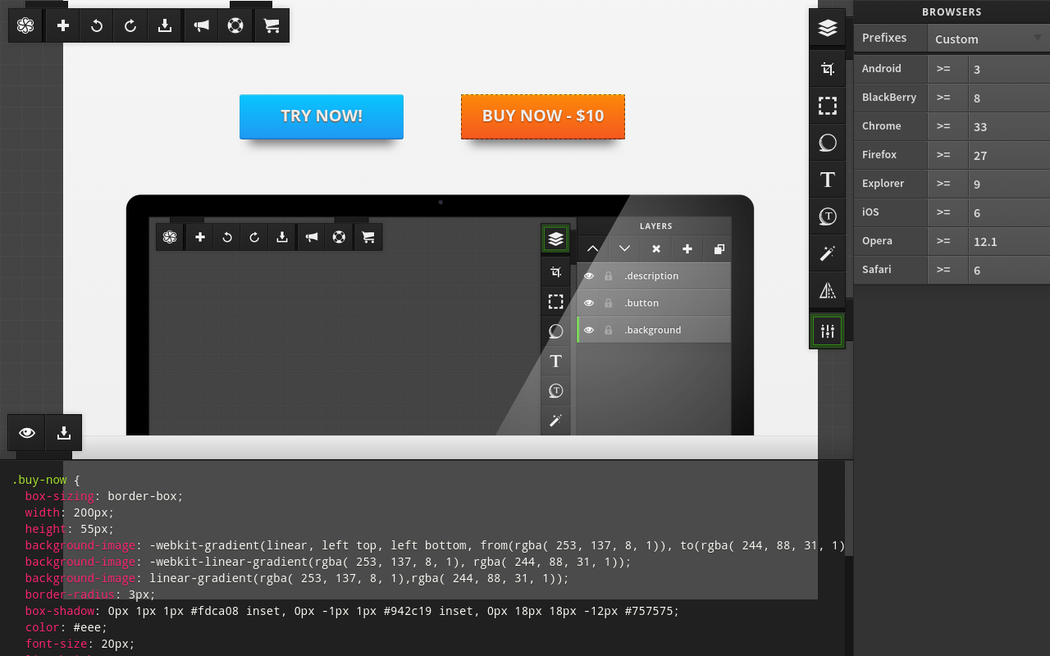This screenshot has width=1050, height=656.
Task: Click the lifebuoy help icon in top toolbar
Action: click(x=236, y=26)
